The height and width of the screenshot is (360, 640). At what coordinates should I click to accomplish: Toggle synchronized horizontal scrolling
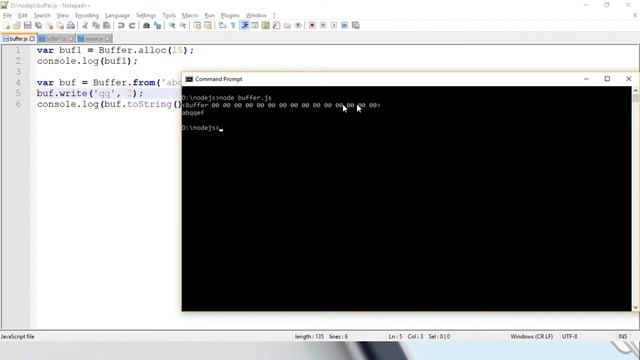coord(208,25)
